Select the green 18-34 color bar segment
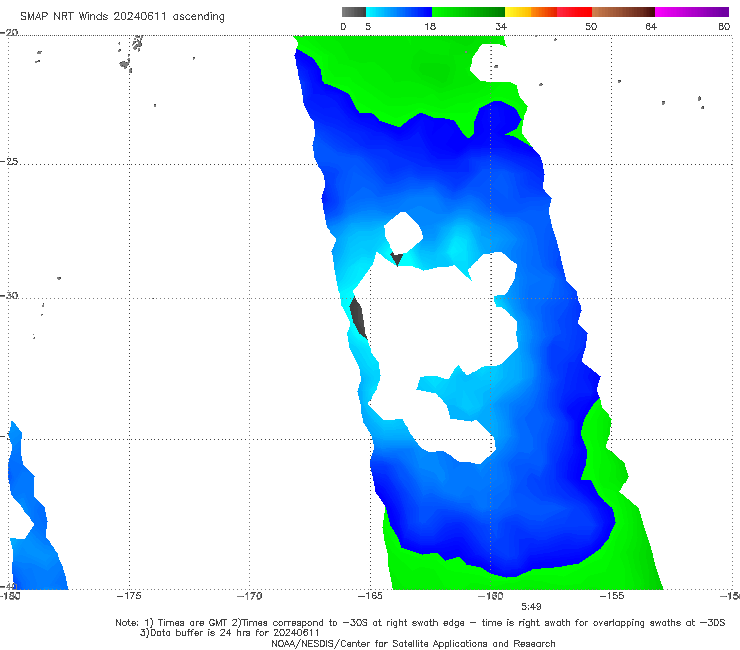The width and height of the screenshot is (740, 650). pyautogui.click(x=468, y=12)
